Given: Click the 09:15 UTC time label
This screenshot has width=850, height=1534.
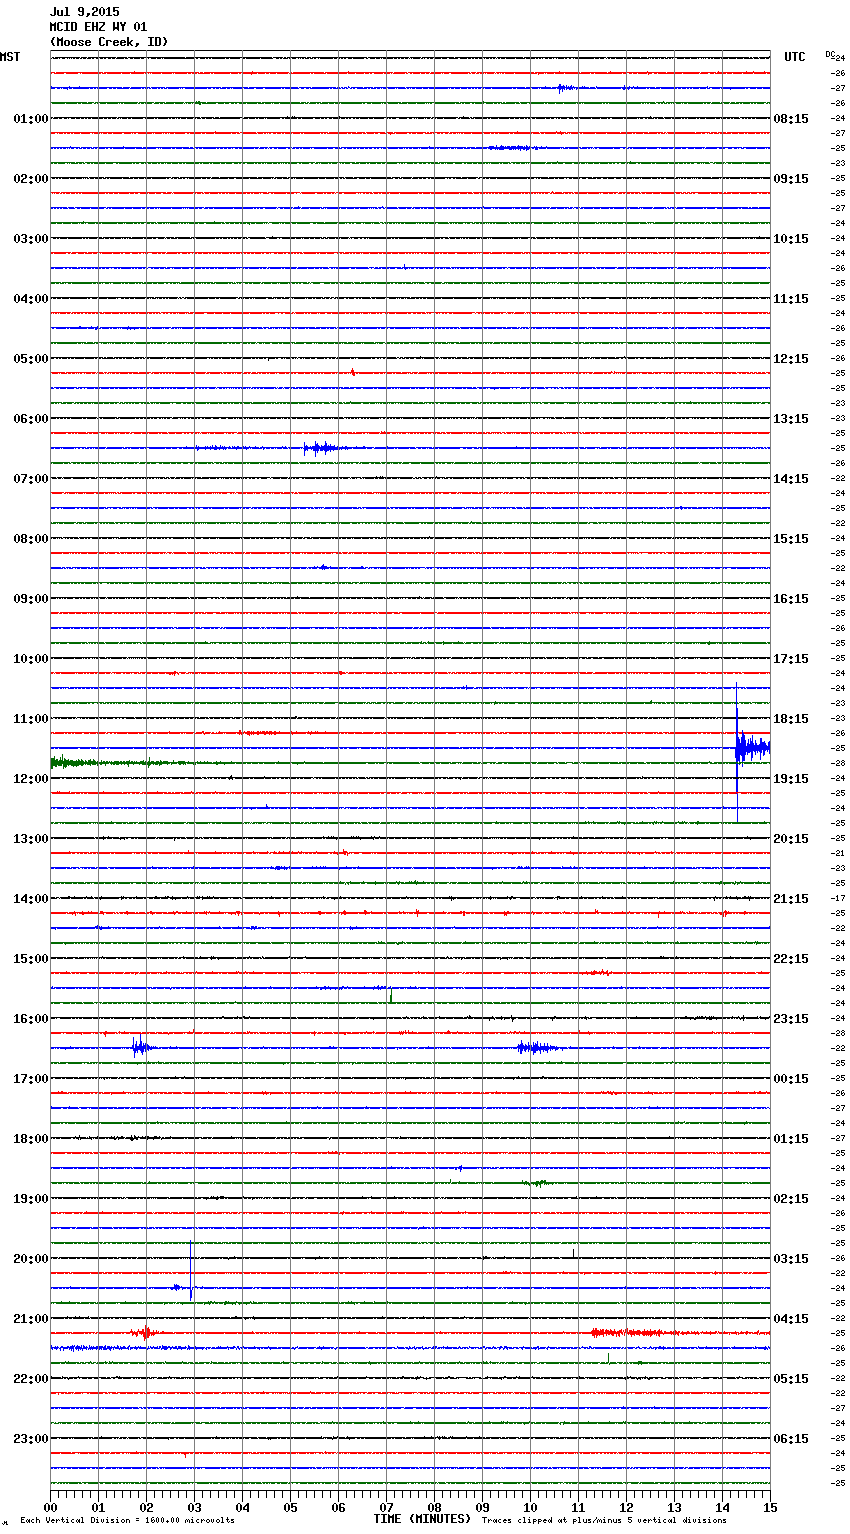Looking at the screenshot, I should pyautogui.click(x=791, y=179).
